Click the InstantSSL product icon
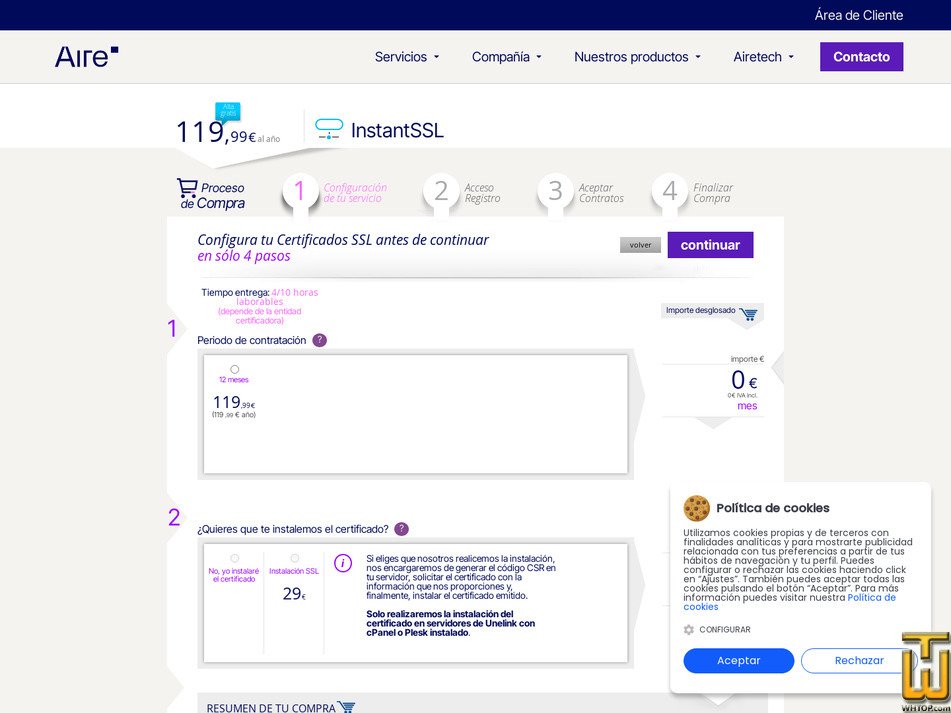The image size is (951, 713). click(329, 129)
